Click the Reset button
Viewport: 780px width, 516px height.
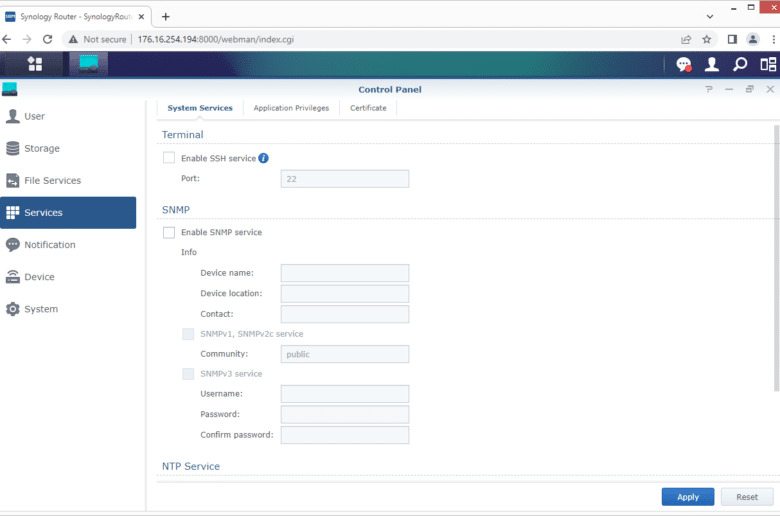(747, 497)
